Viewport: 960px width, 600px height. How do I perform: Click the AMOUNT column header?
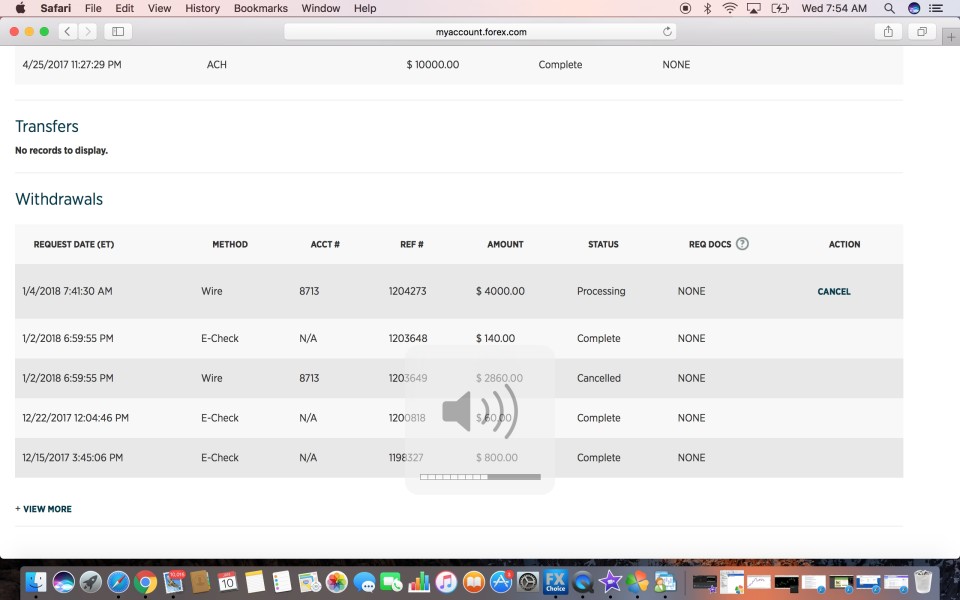[505, 244]
